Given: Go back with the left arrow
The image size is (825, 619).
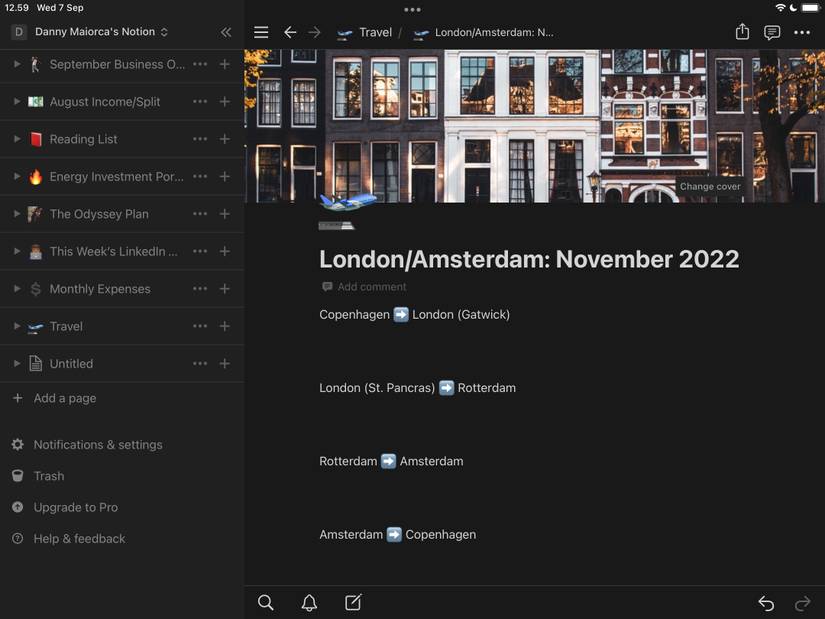Looking at the screenshot, I should tap(290, 32).
